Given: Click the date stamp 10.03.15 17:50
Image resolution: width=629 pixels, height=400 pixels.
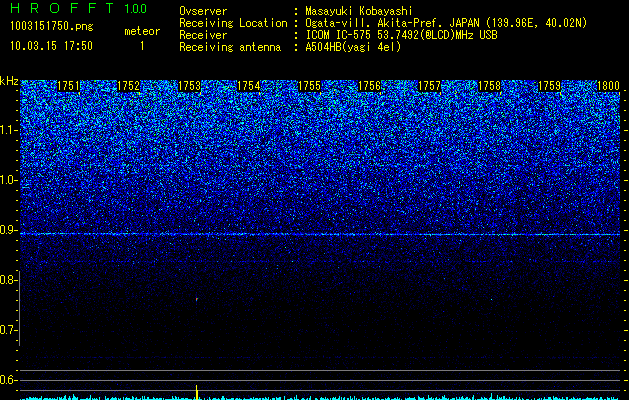Looking at the screenshot, I should pyautogui.click(x=51, y=46).
